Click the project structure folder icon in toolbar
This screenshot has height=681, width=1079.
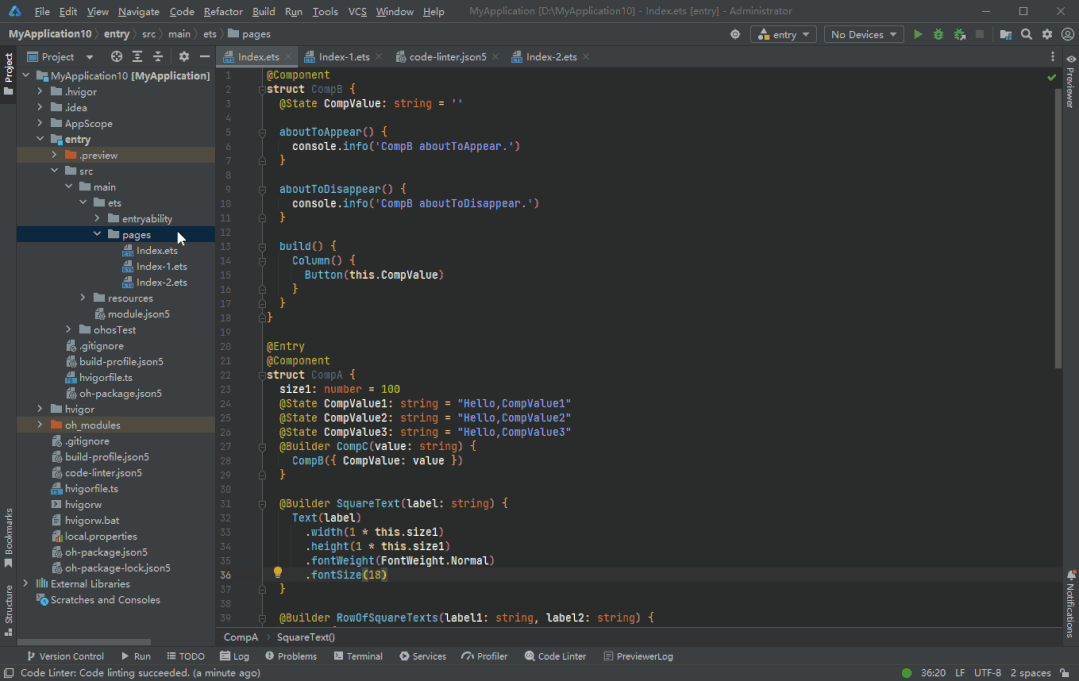[x=1005, y=34]
